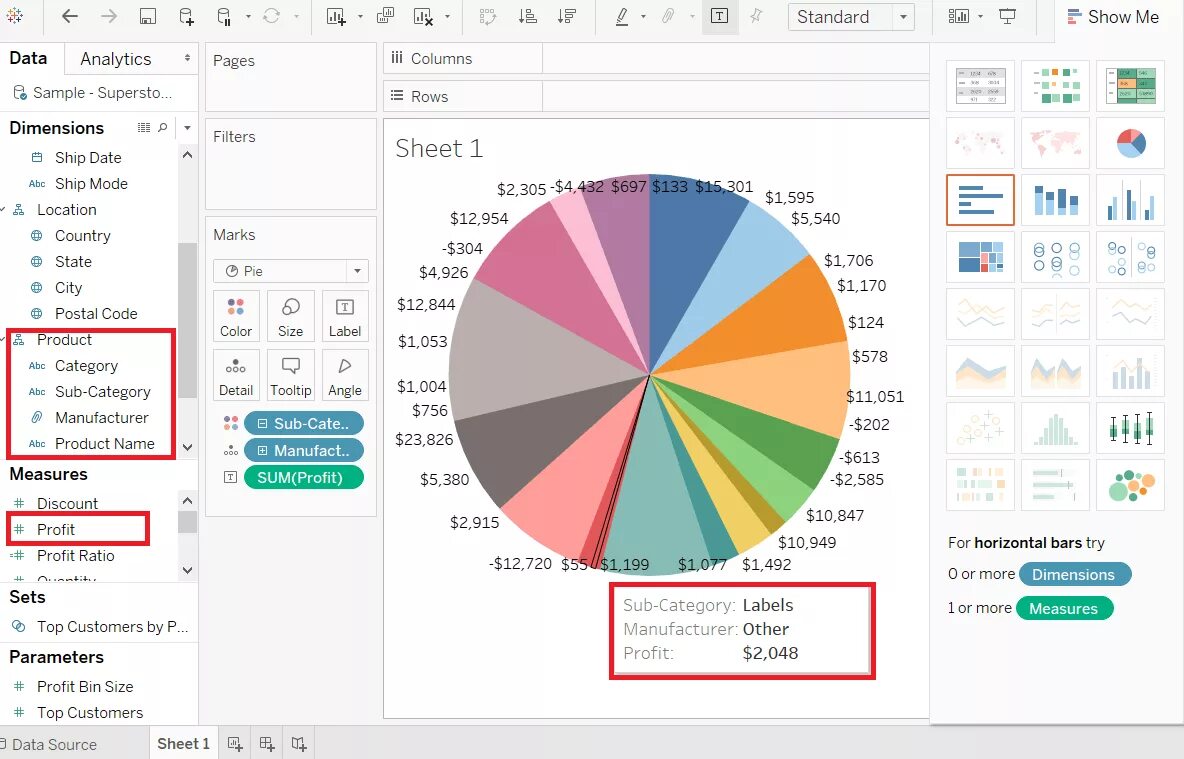Click the Highlight pen icon
1184x759 pixels.
[621, 17]
